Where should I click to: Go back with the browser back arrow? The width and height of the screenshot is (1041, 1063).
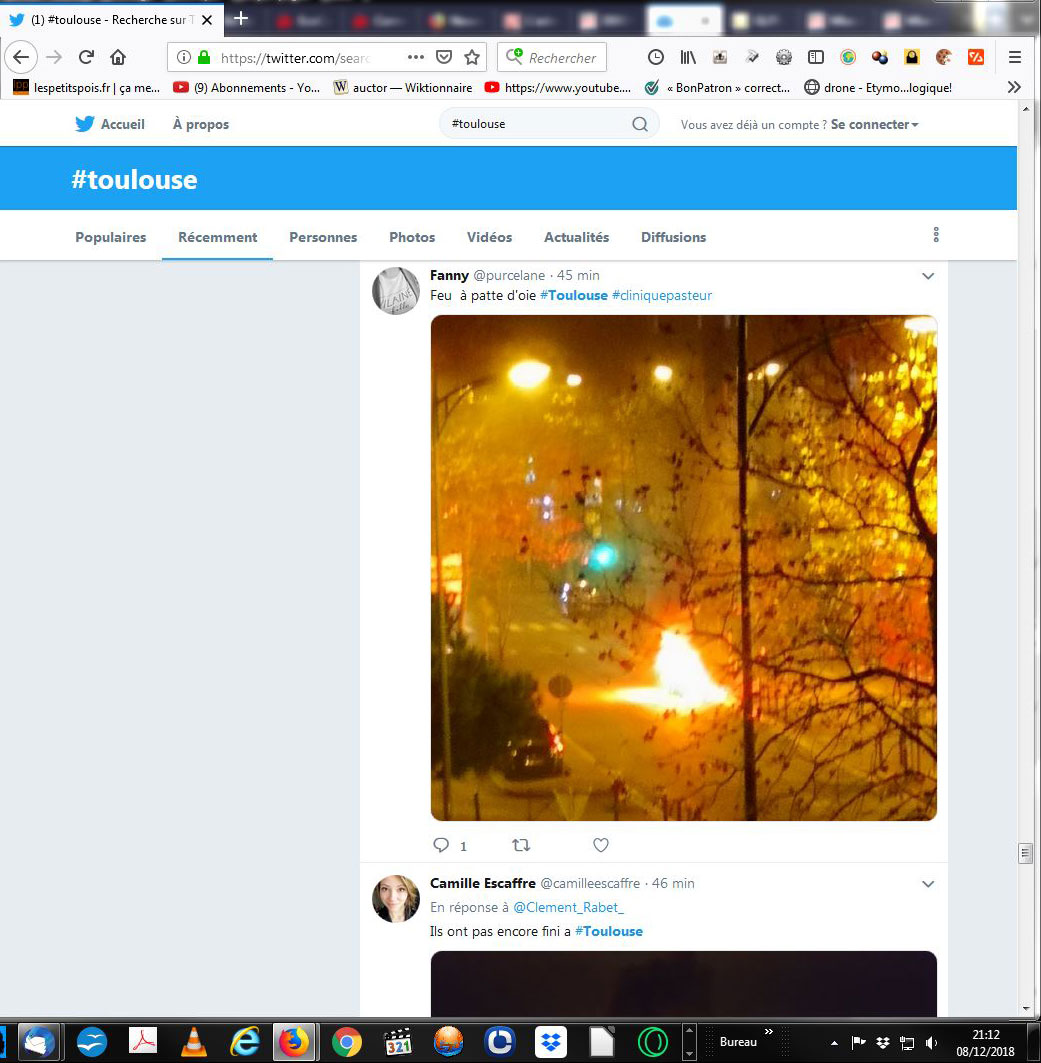click(x=21, y=57)
